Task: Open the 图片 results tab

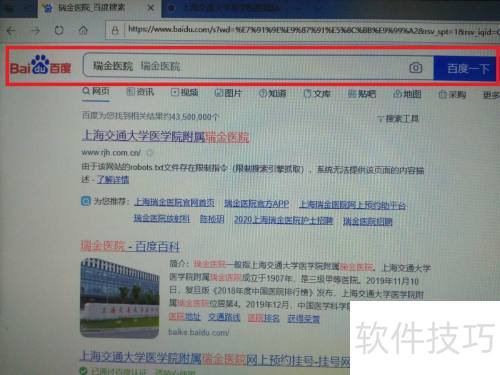Action: [x=228, y=93]
